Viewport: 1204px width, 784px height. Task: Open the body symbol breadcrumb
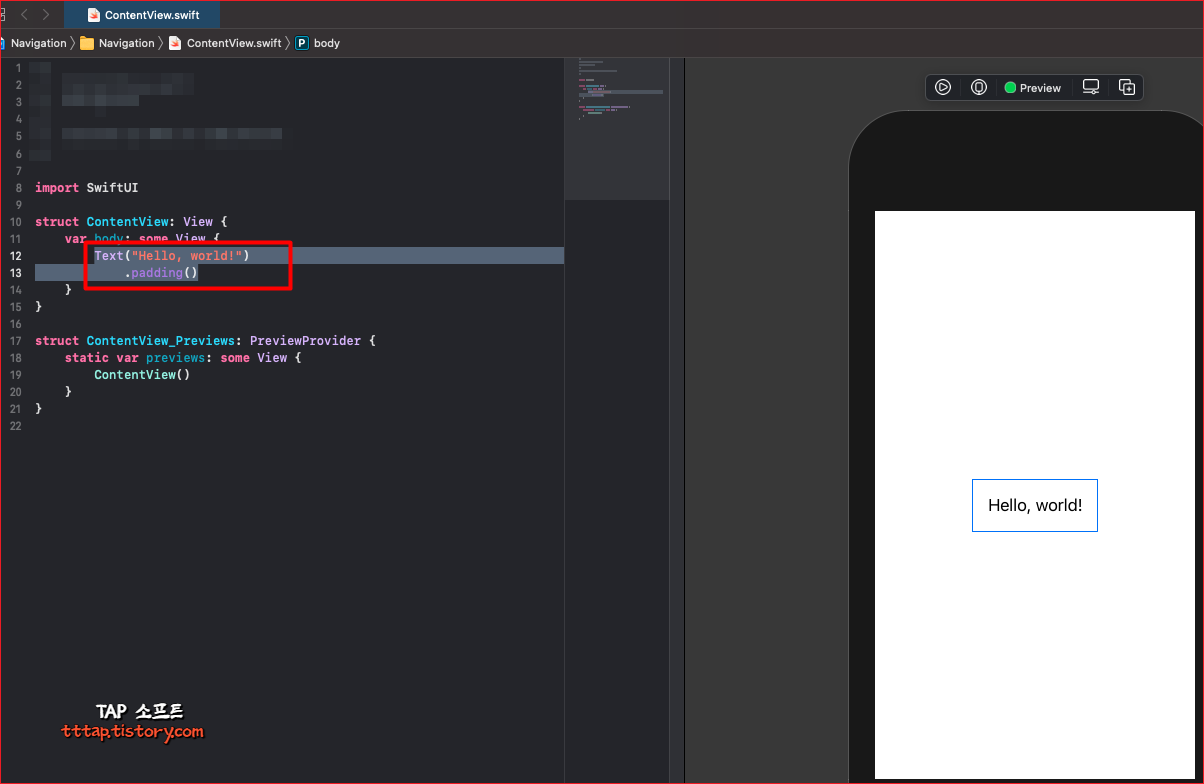(x=318, y=43)
